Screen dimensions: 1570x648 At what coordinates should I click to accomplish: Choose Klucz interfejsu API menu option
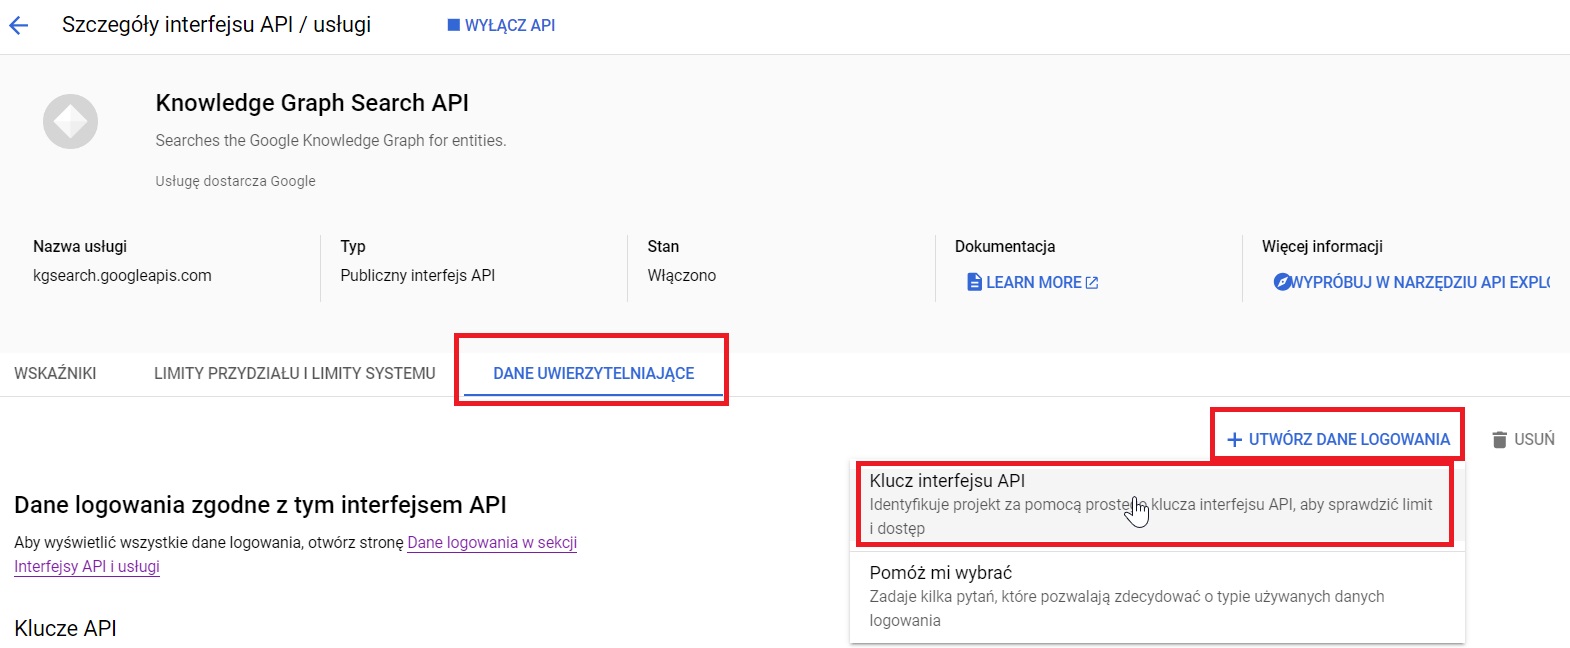[1157, 504]
